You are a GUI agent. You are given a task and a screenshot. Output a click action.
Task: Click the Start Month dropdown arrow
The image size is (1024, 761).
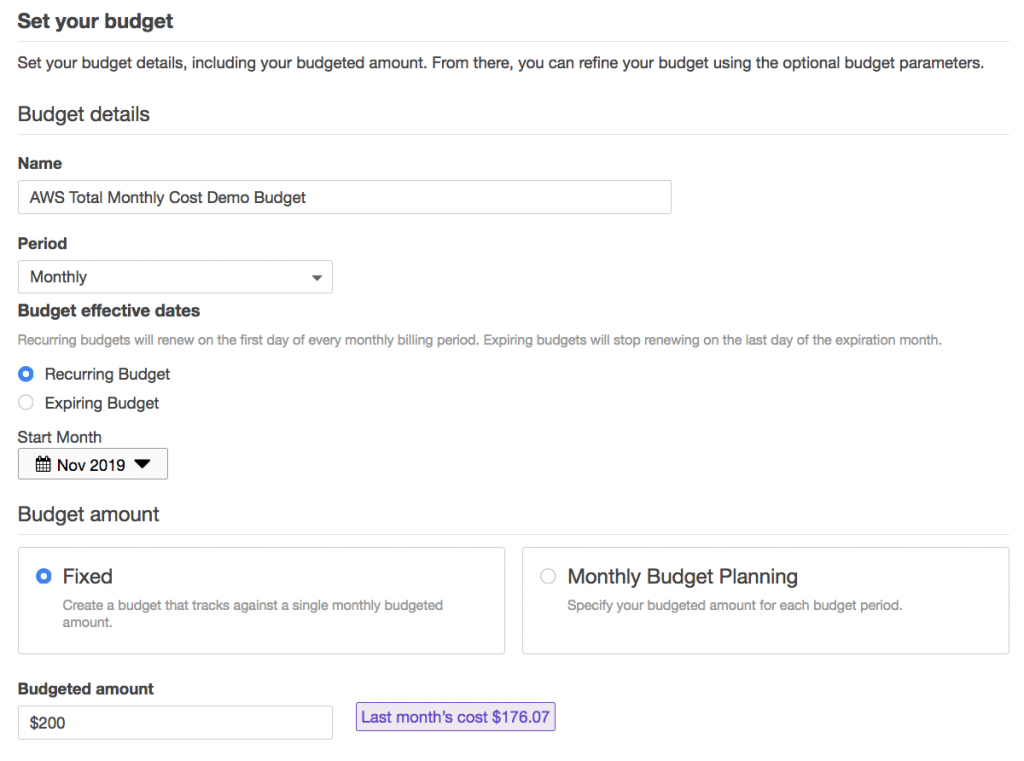point(138,463)
